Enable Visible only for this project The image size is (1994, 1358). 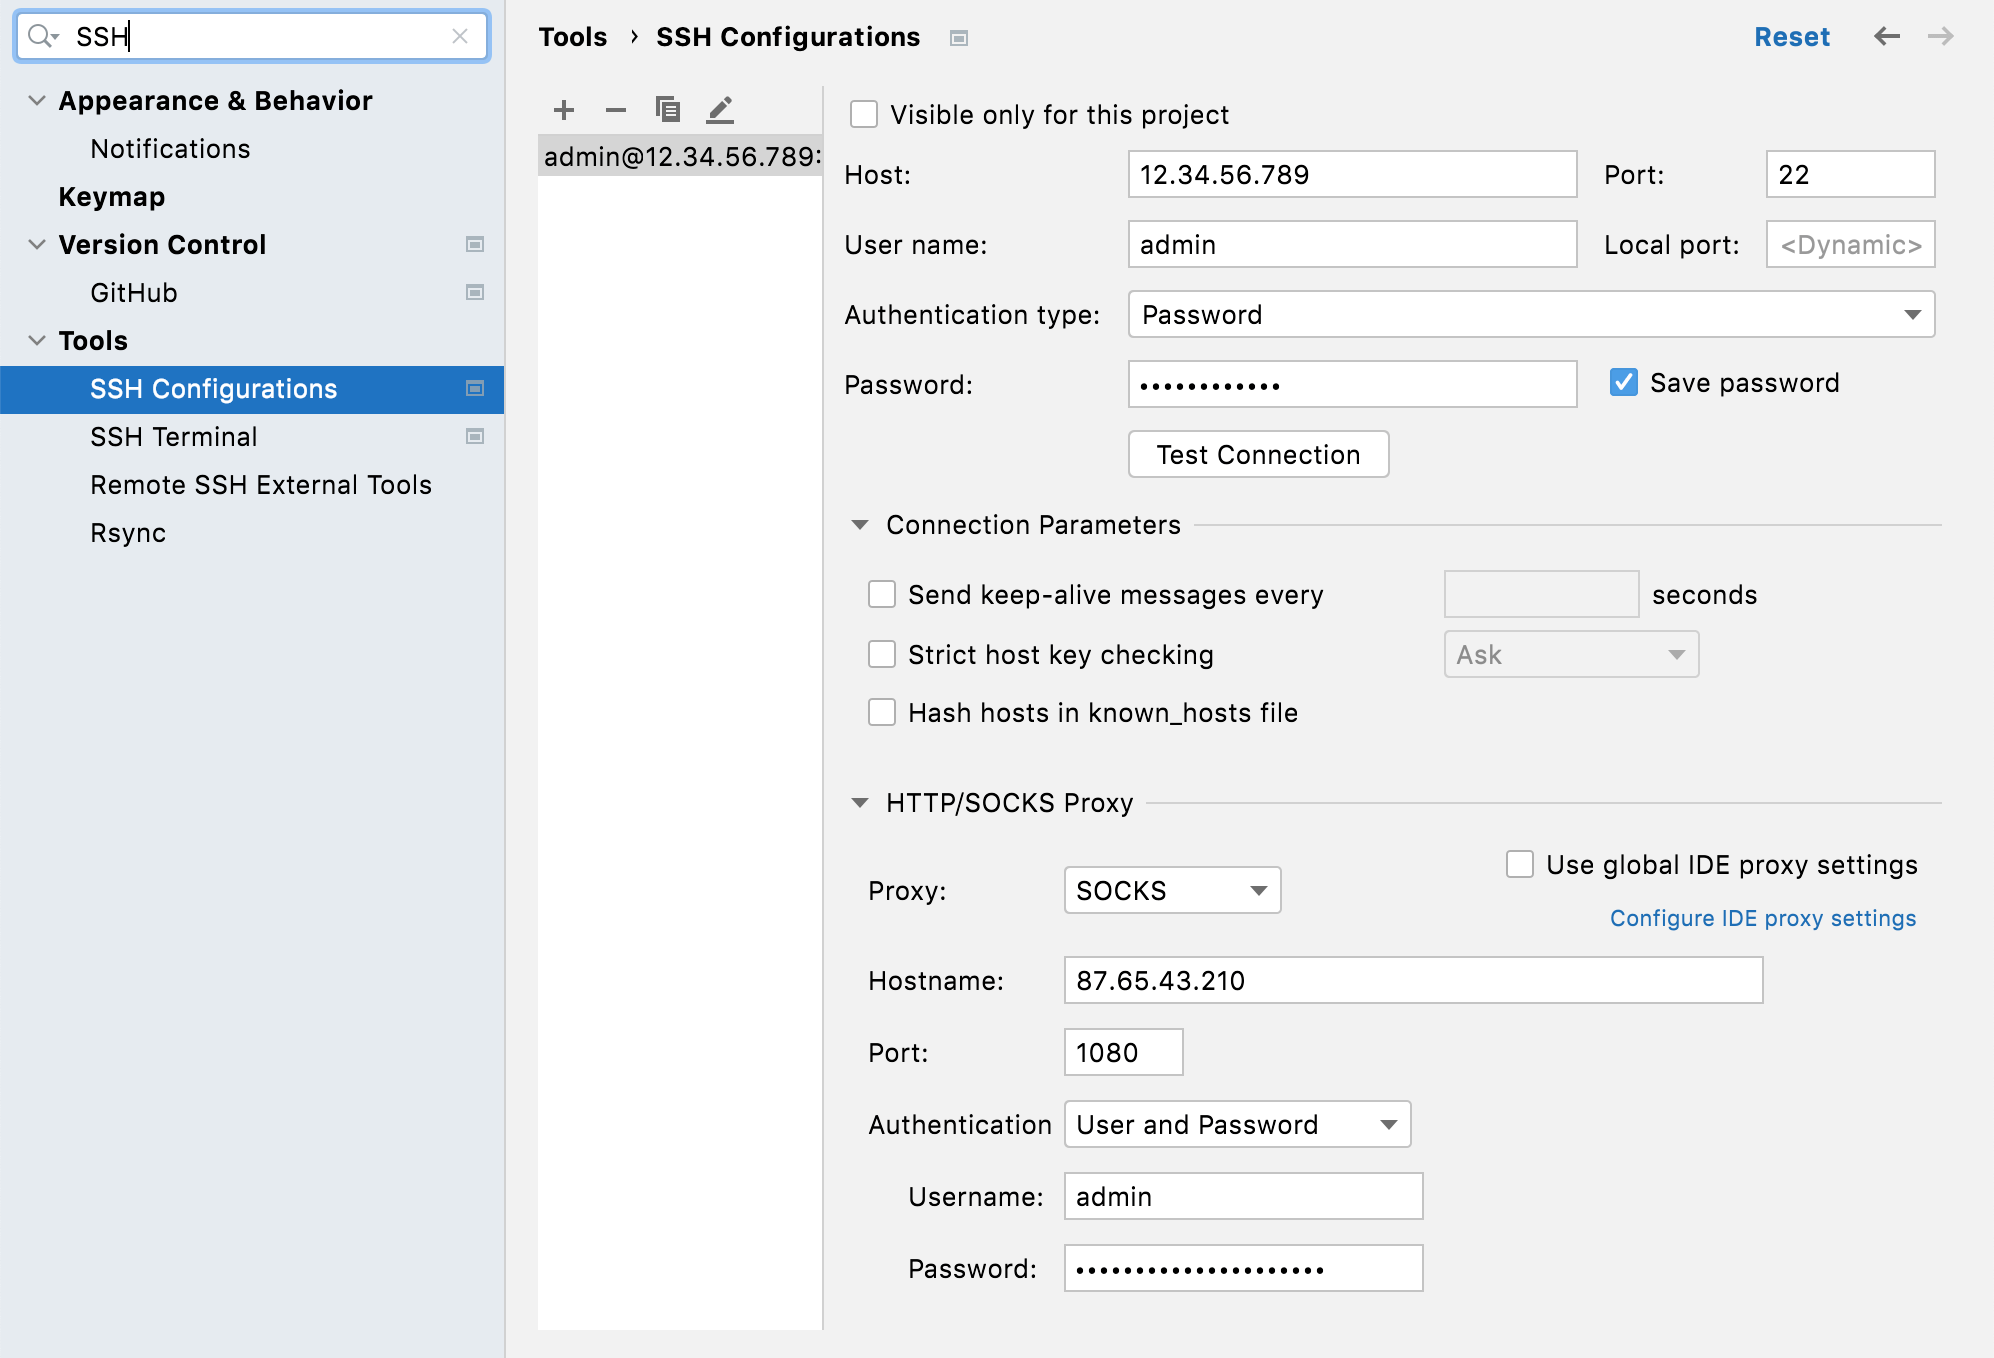tap(864, 115)
